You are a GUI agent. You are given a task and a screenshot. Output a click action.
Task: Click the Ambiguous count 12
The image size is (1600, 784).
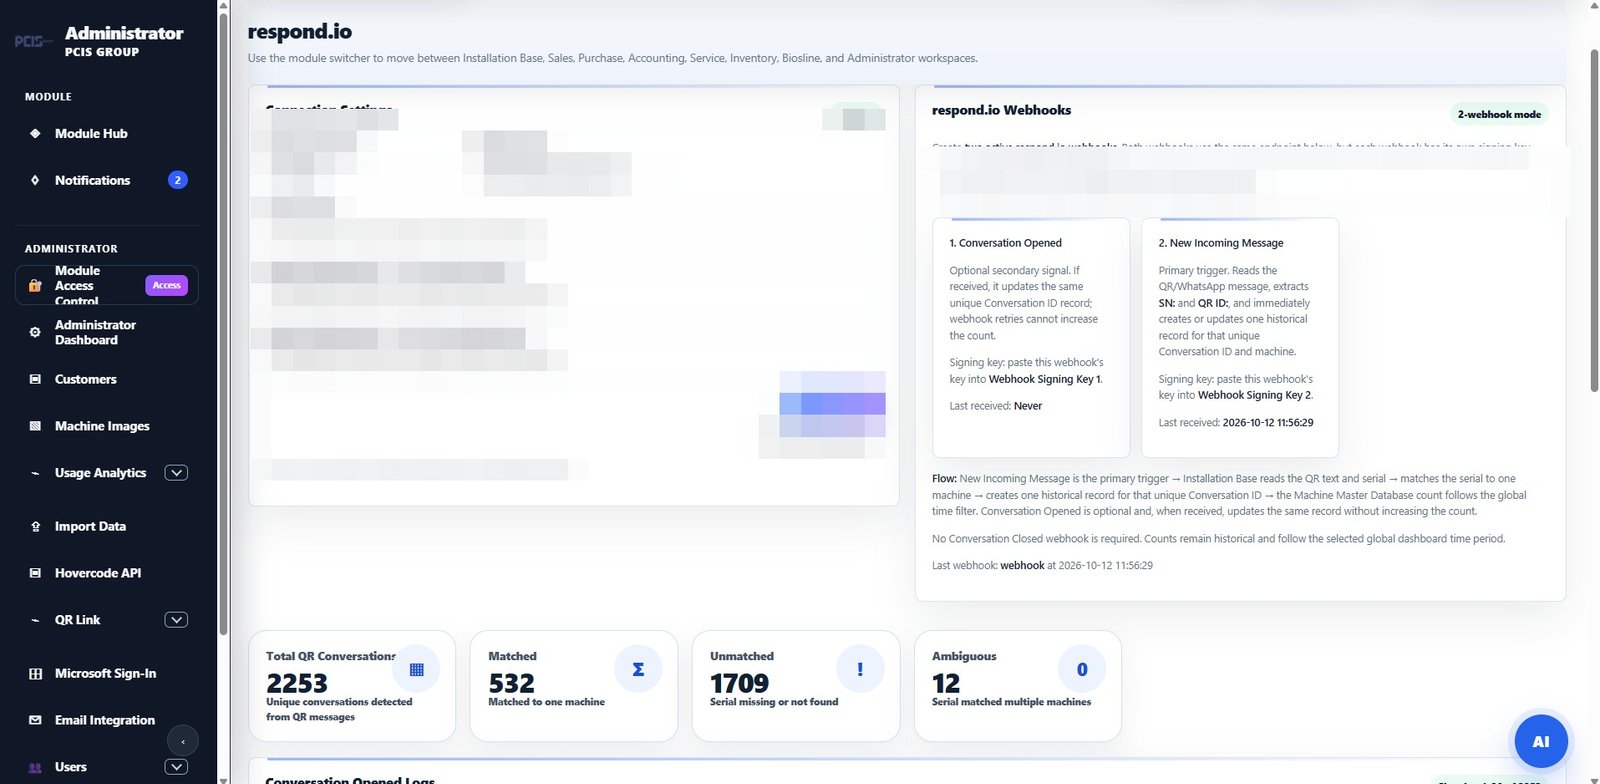coord(946,683)
